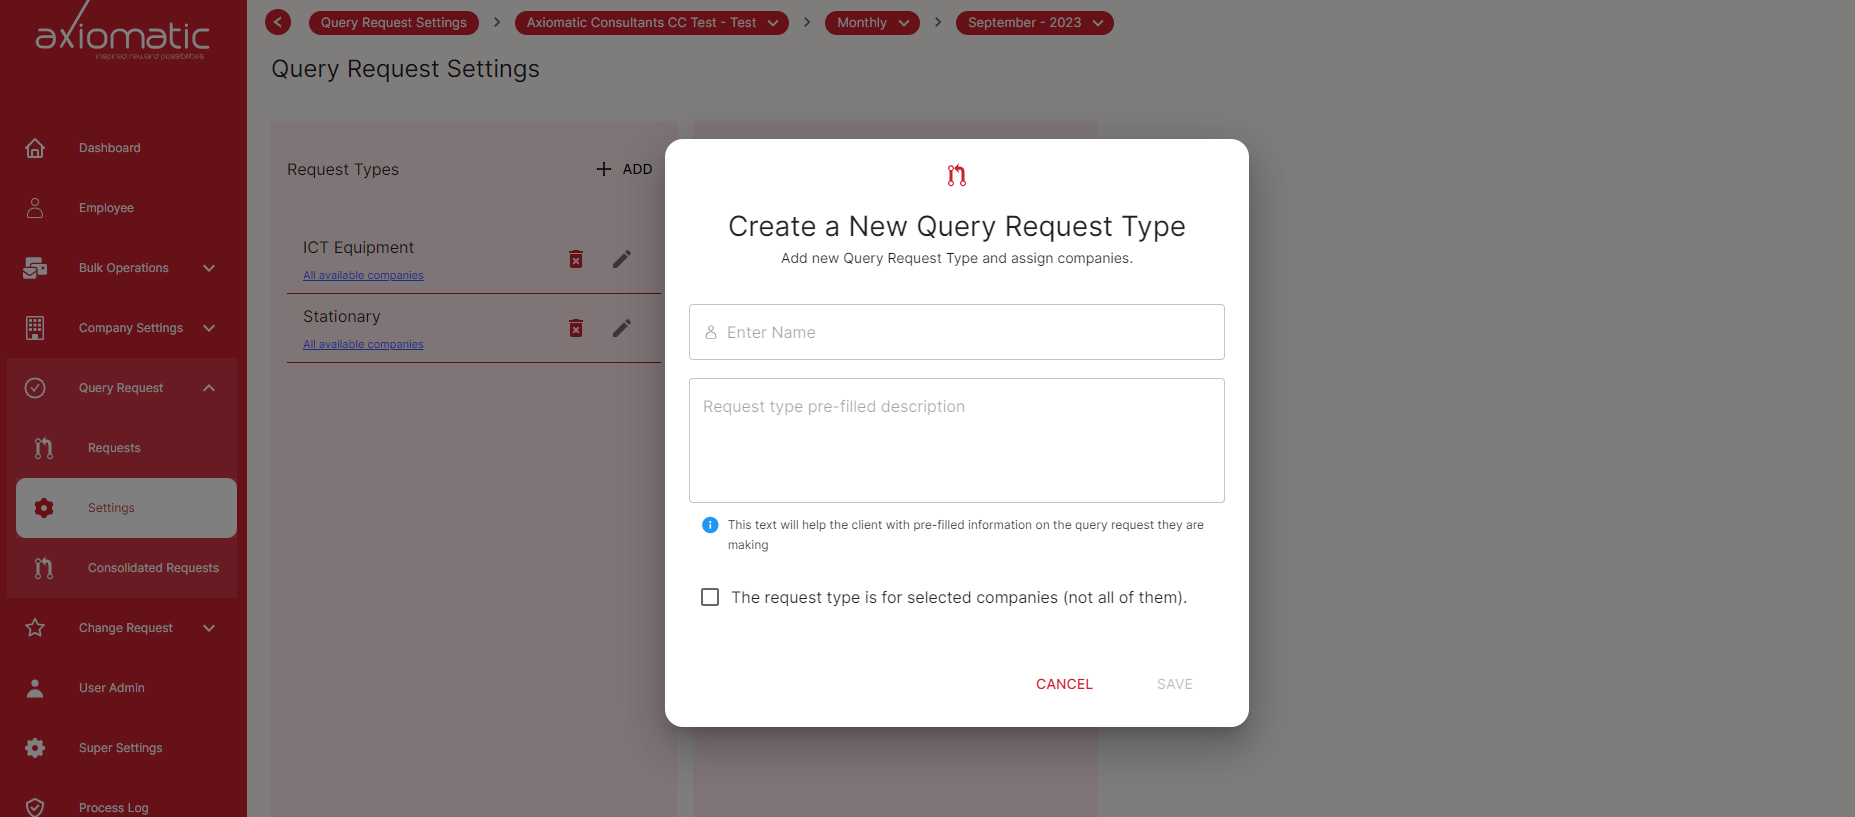
Task: Click the Process Log shield icon
Action: (x=35, y=807)
